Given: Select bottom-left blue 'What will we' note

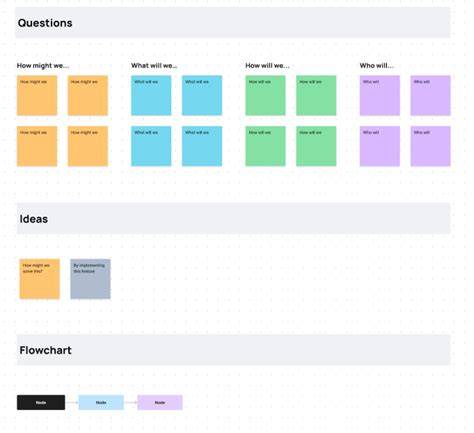Looking at the screenshot, I should 151,146.
